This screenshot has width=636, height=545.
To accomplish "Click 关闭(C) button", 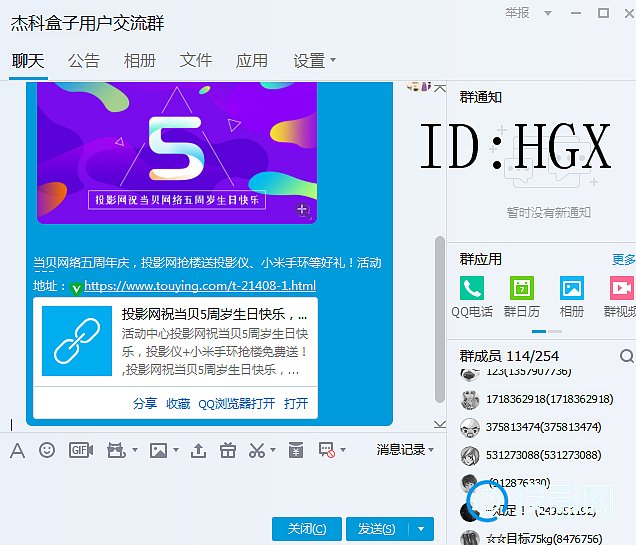I will [307, 529].
